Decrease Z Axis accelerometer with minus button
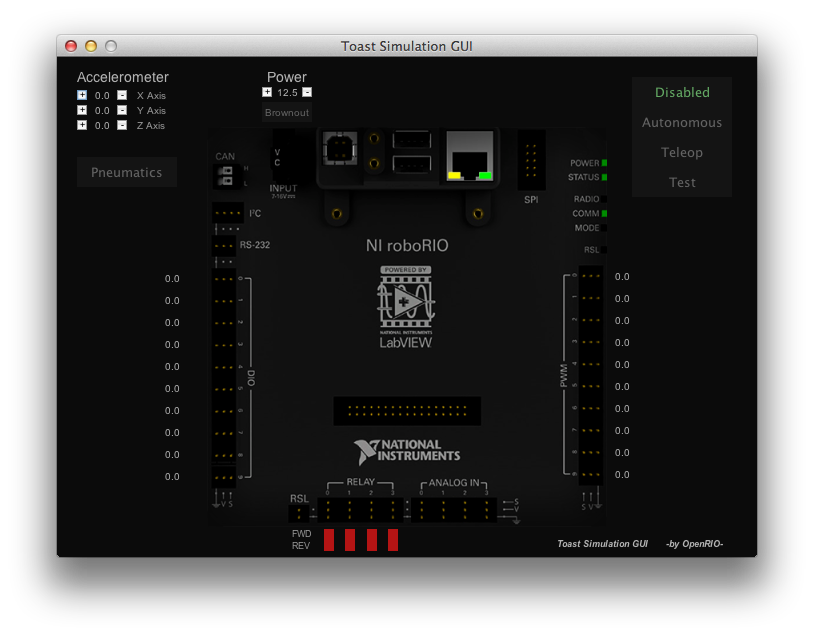The height and width of the screenshot is (636, 814). 122,125
